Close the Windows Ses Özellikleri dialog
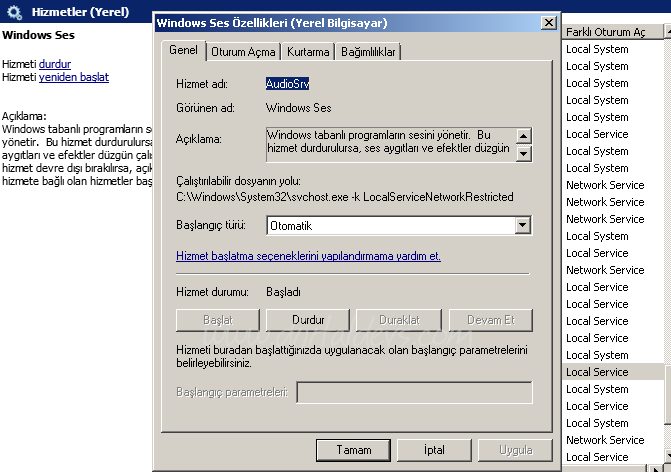Screen dimensions: 671x472 click(547, 23)
